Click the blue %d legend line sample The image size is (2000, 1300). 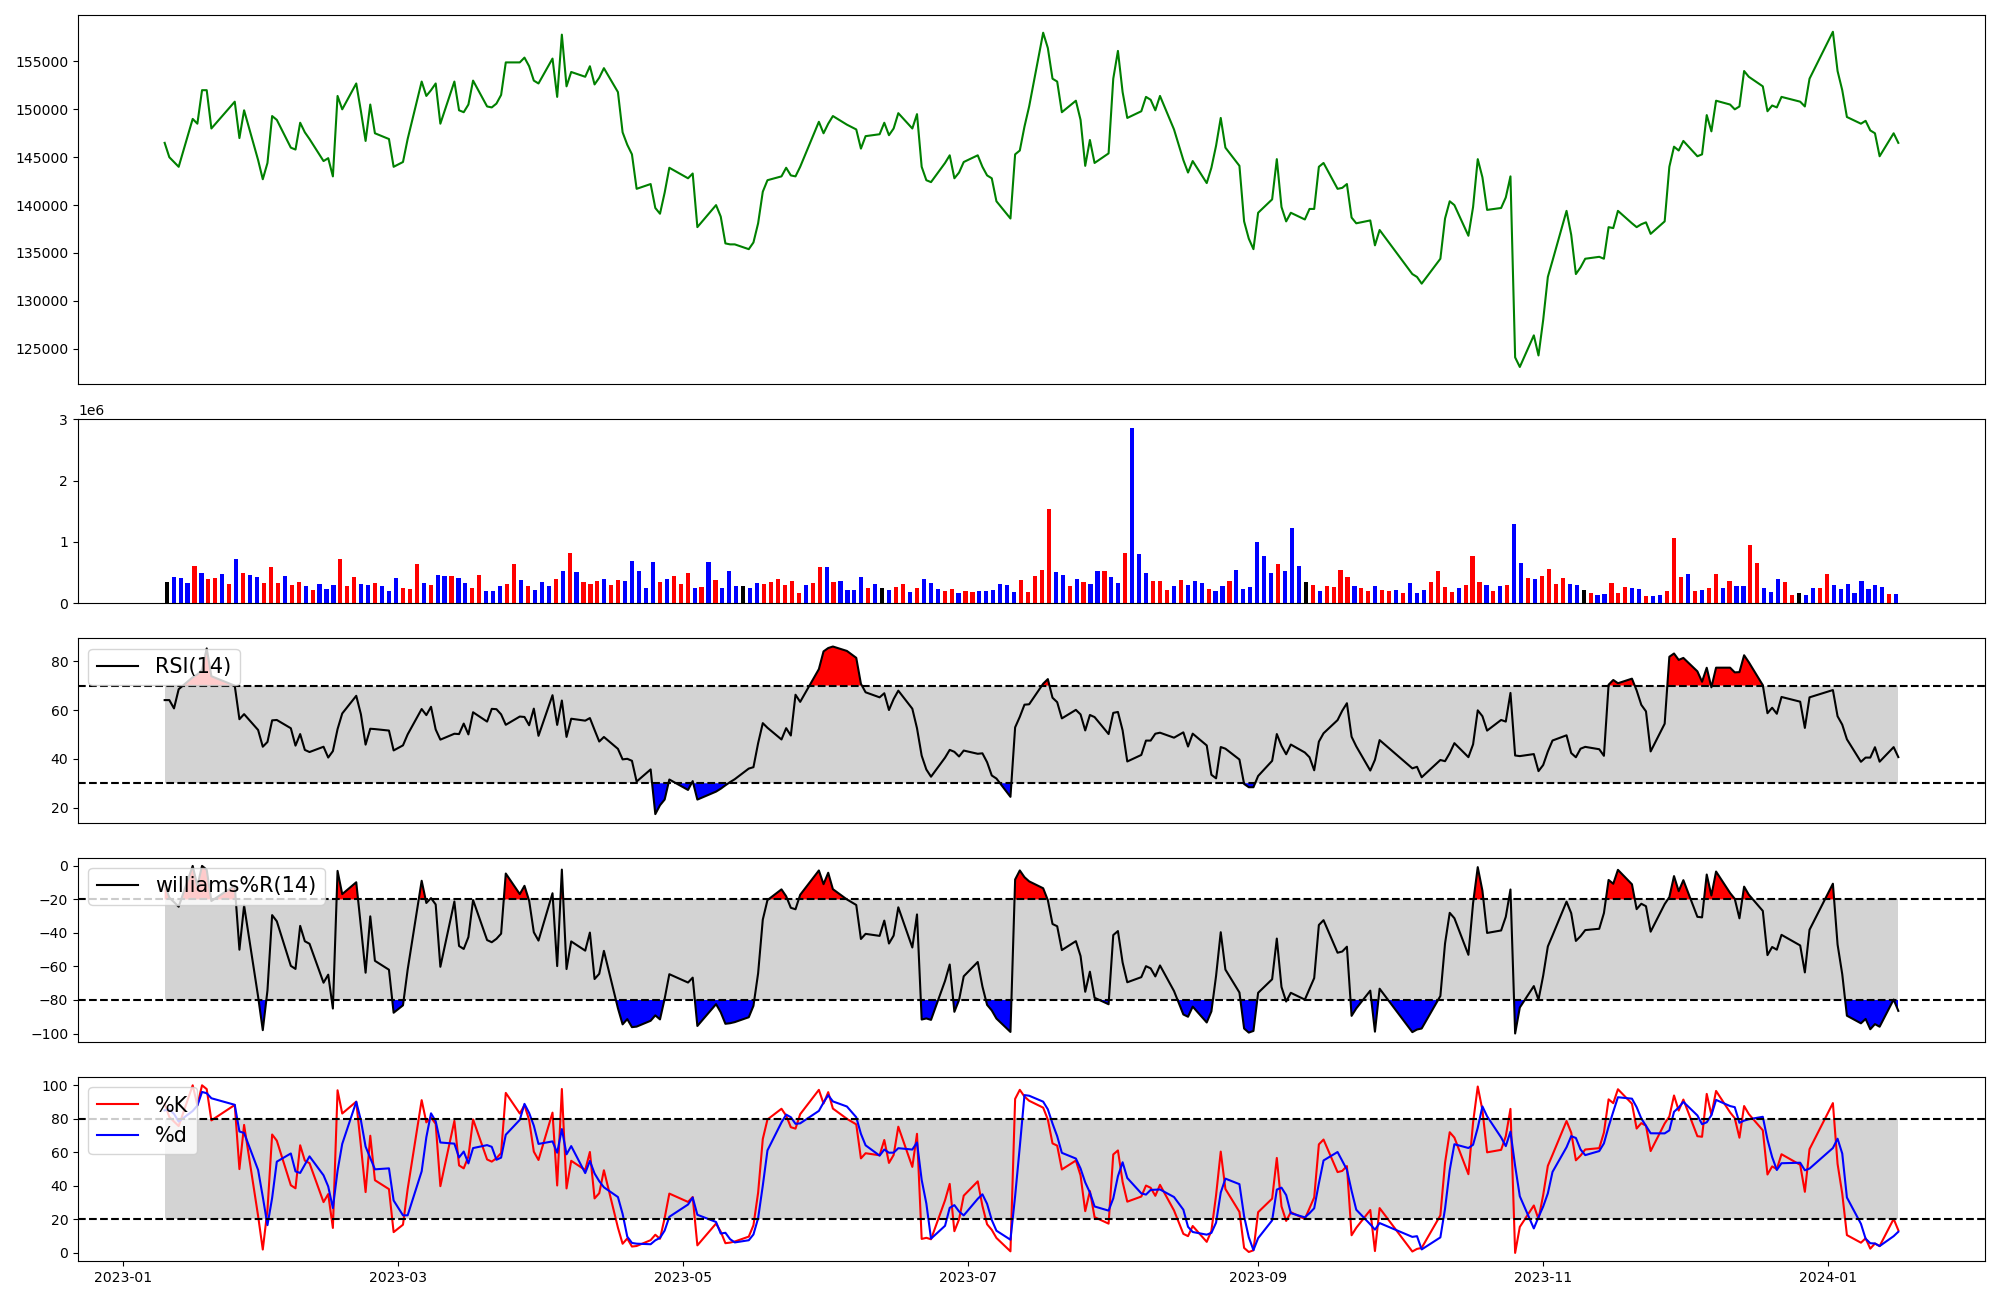tap(117, 1136)
